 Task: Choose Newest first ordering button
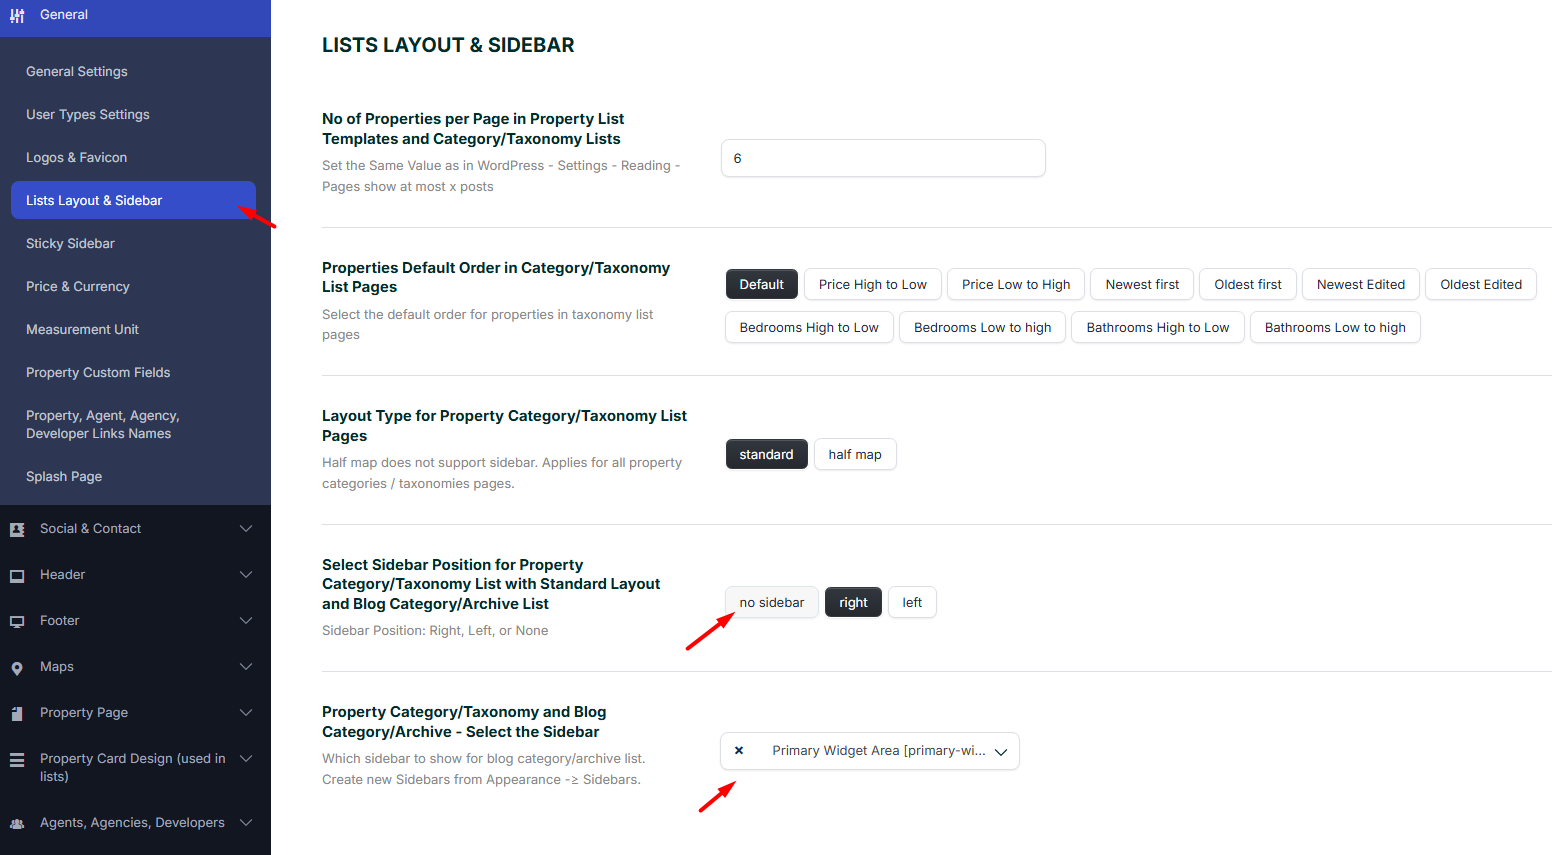1142,285
